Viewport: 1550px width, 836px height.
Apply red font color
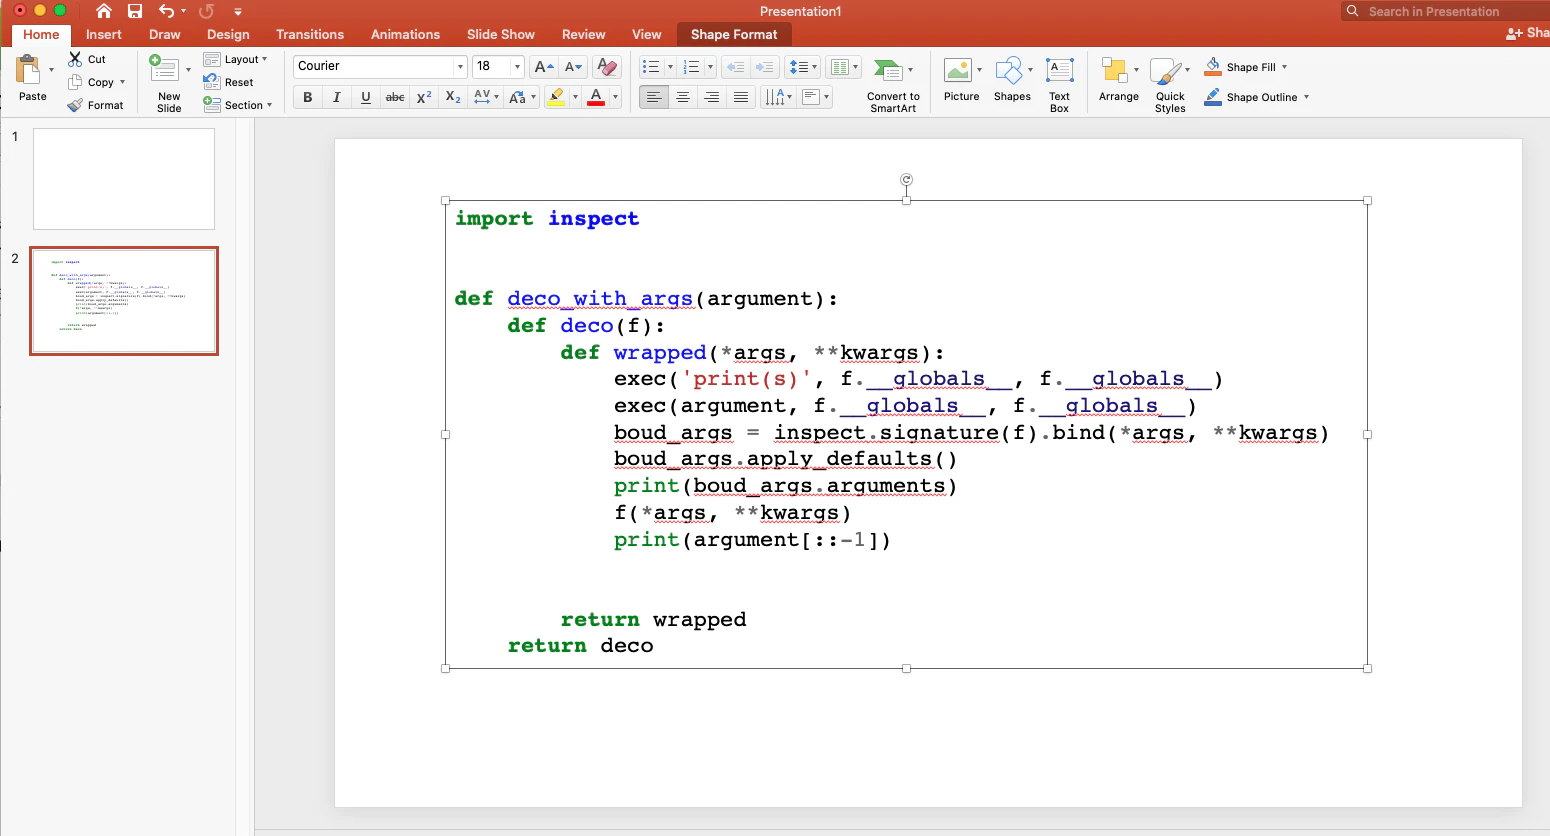point(596,97)
